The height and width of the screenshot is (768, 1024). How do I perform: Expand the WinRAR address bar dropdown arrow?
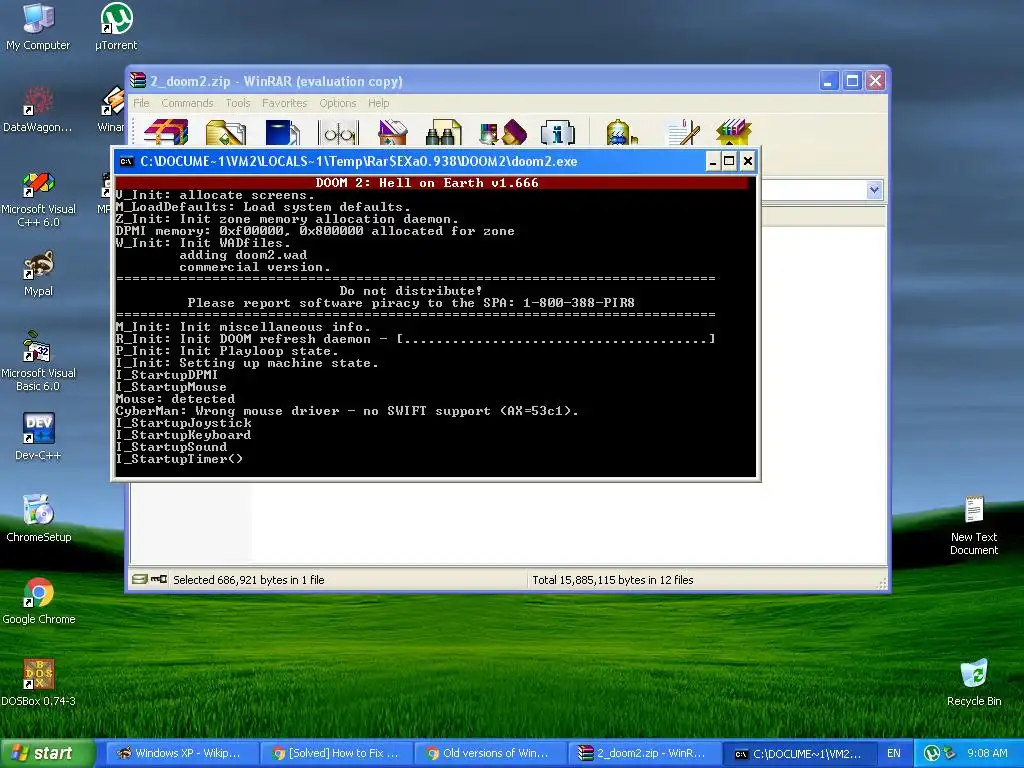(874, 190)
